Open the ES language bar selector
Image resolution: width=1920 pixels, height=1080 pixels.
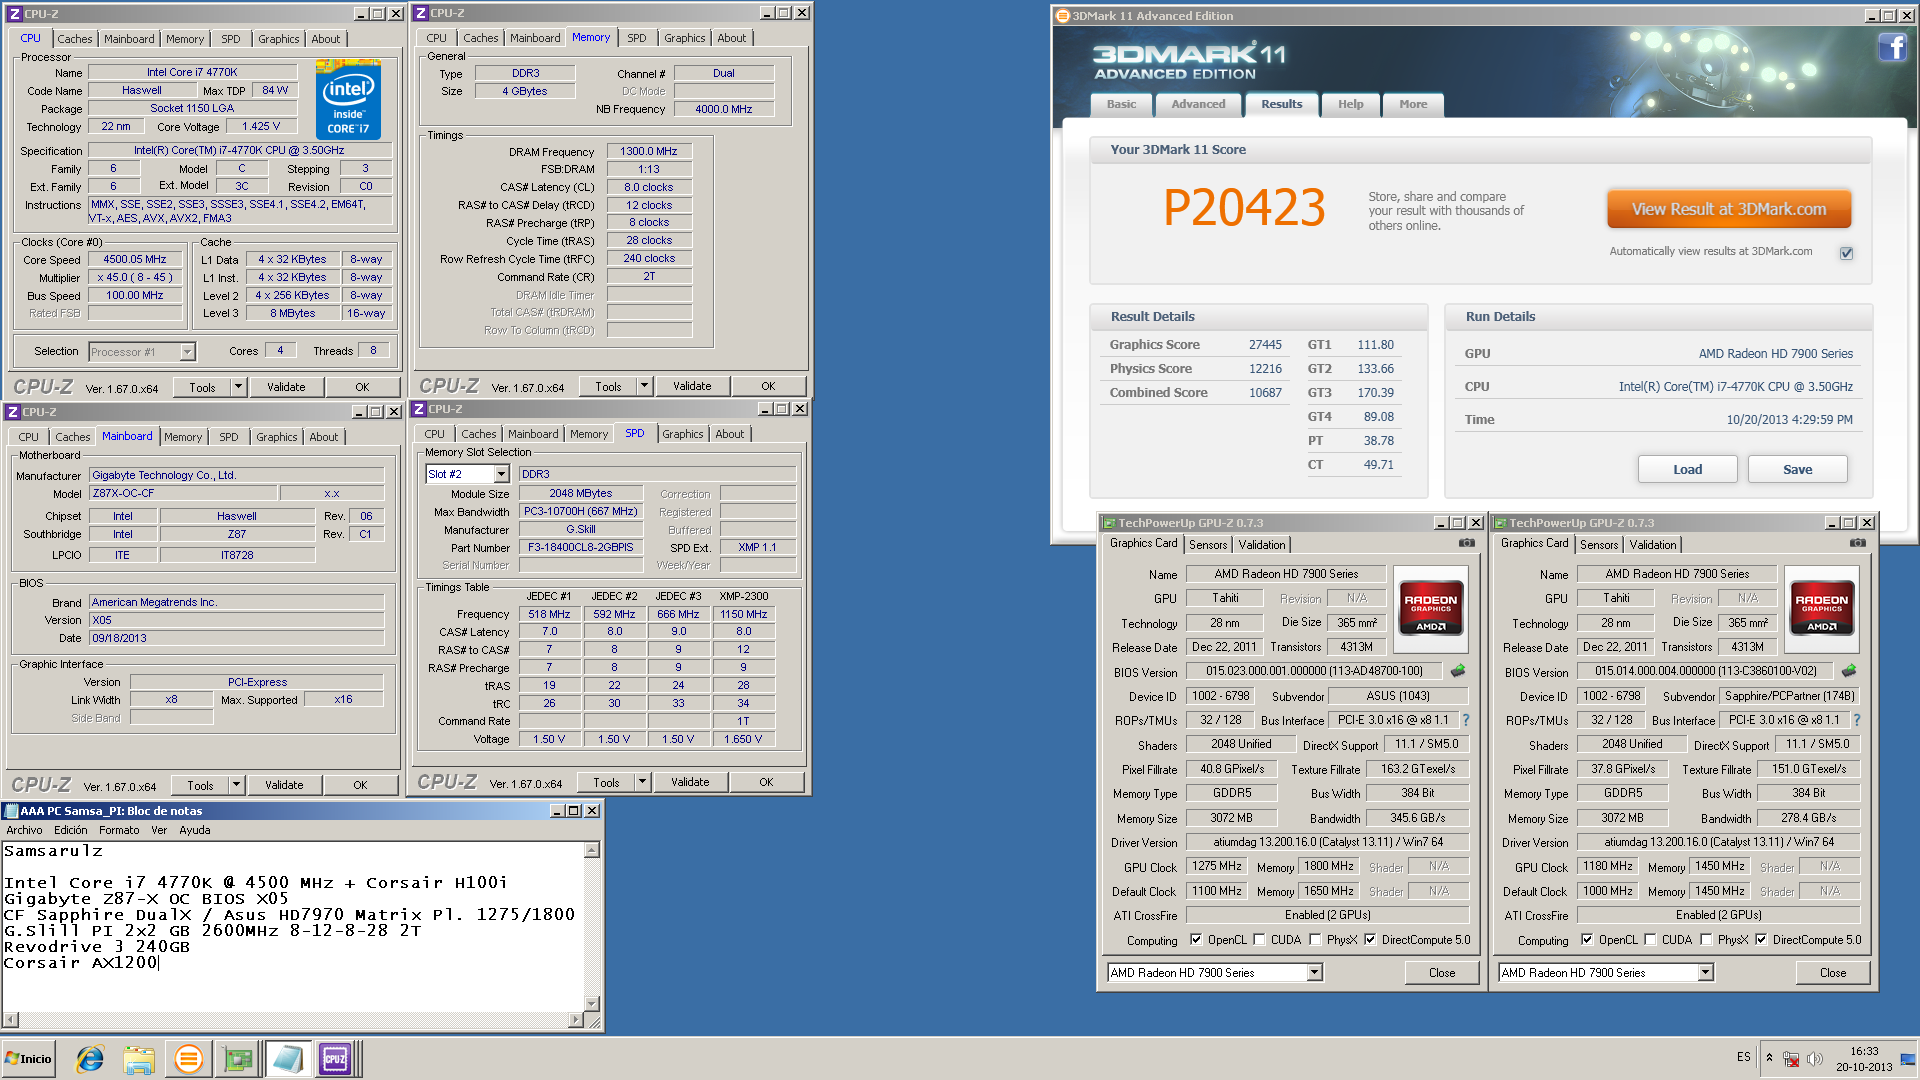(x=1744, y=1058)
